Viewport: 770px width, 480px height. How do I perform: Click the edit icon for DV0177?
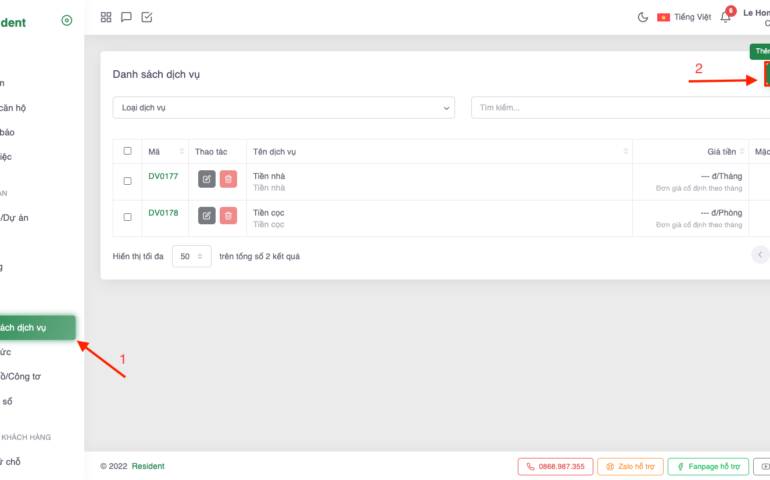[x=206, y=179]
